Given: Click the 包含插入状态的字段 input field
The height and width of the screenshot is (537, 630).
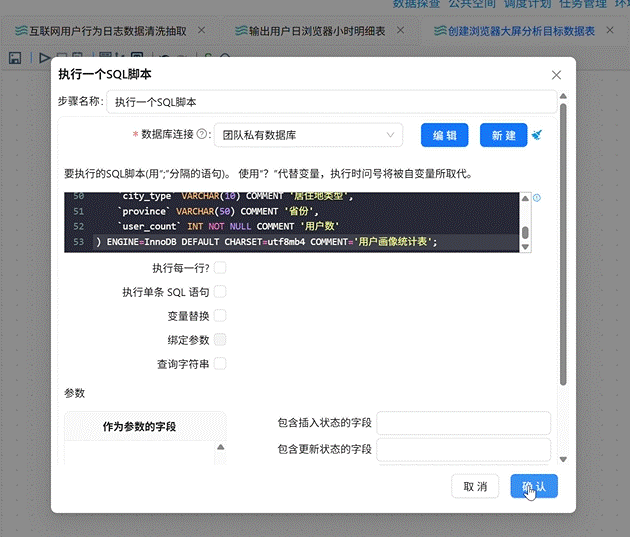Looking at the screenshot, I should 464,423.
